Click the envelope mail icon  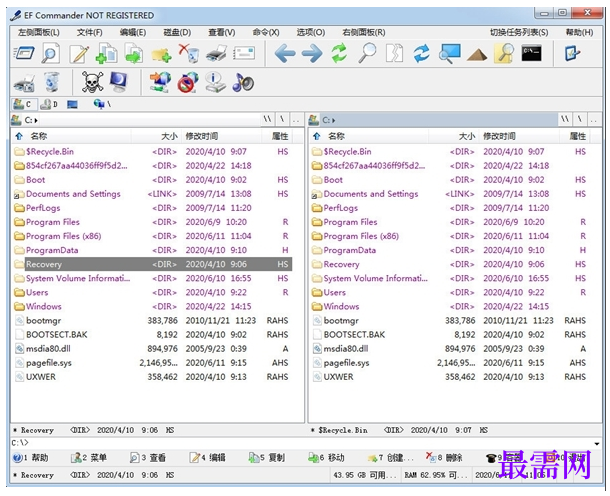click(244, 54)
